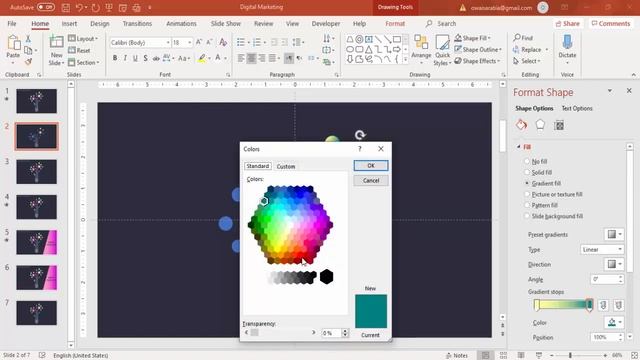Viewport: 640px width, 360px height.
Task: Toggle Bold formatting
Action: [115, 58]
